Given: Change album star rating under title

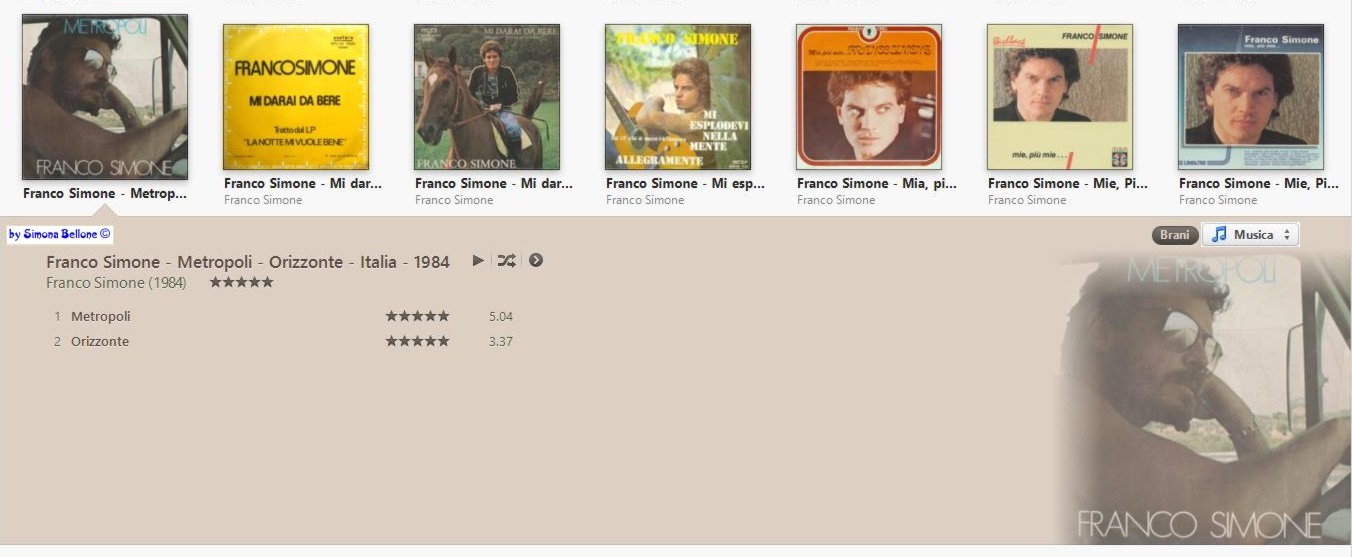Looking at the screenshot, I should click(241, 282).
